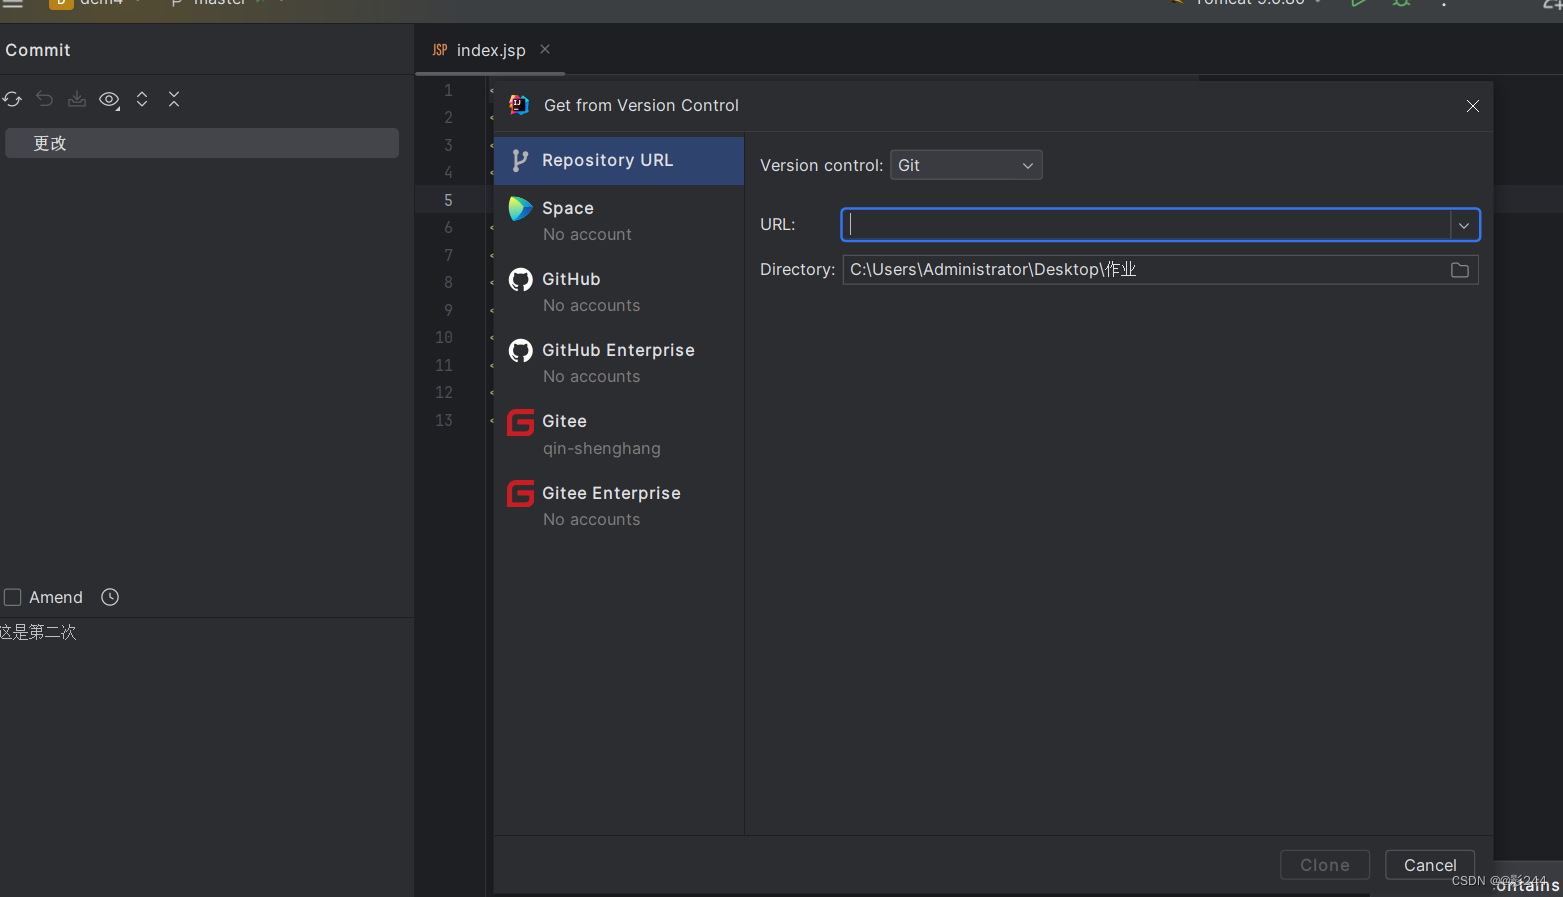Click line number 10 in editor gutter

click(444, 337)
